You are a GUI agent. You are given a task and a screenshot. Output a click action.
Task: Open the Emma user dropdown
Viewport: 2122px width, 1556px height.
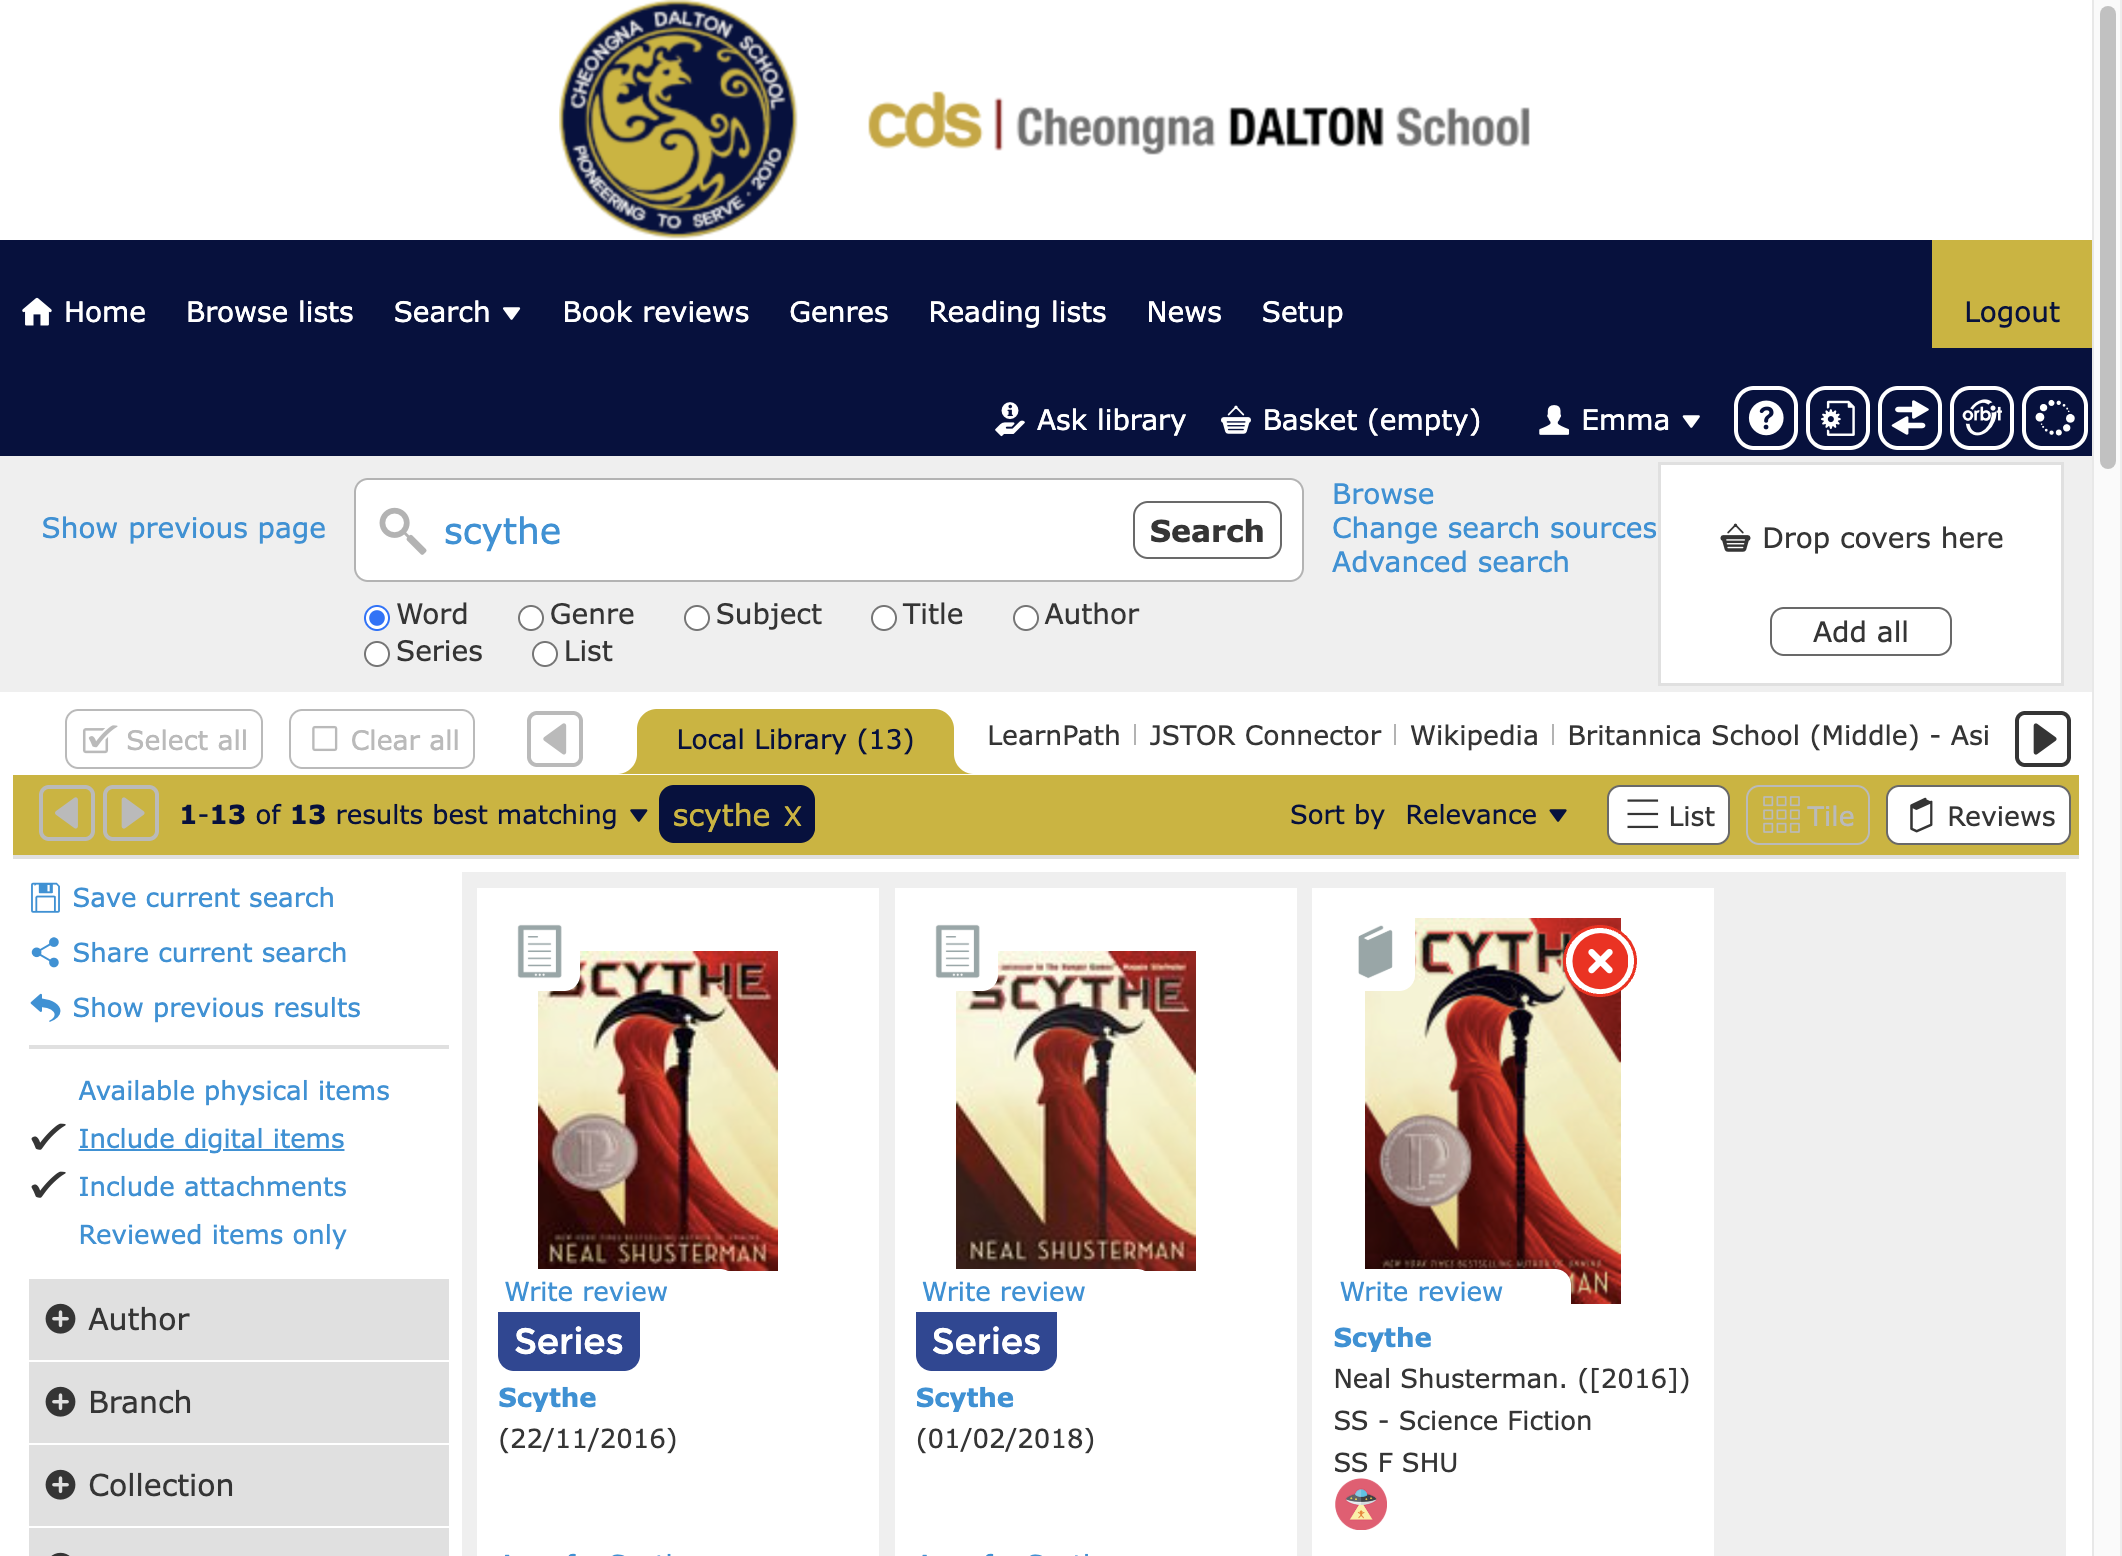click(1619, 420)
